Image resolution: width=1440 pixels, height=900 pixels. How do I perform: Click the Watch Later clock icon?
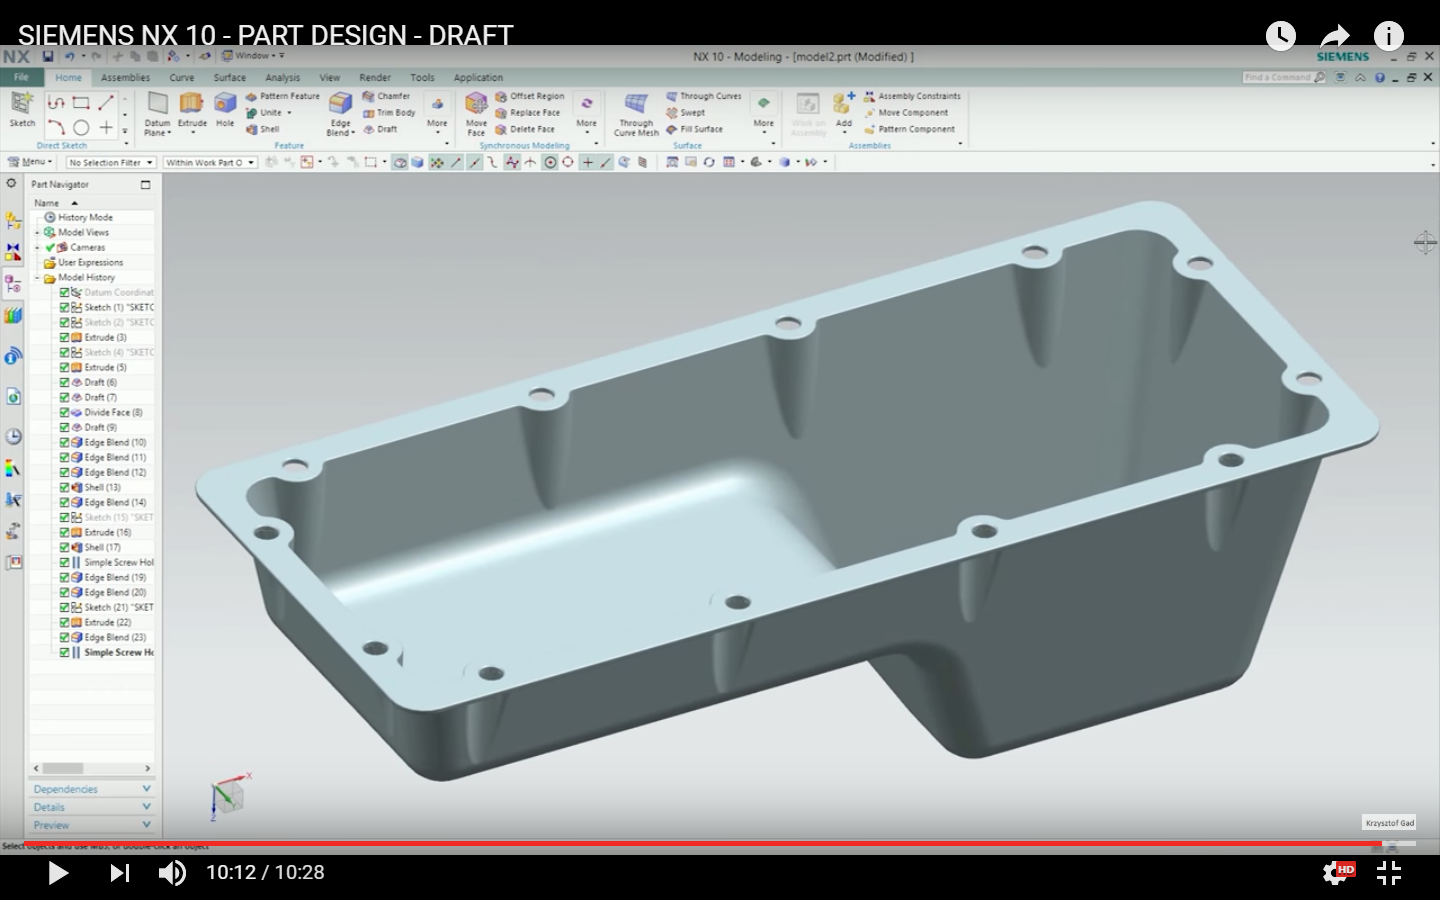click(1281, 36)
